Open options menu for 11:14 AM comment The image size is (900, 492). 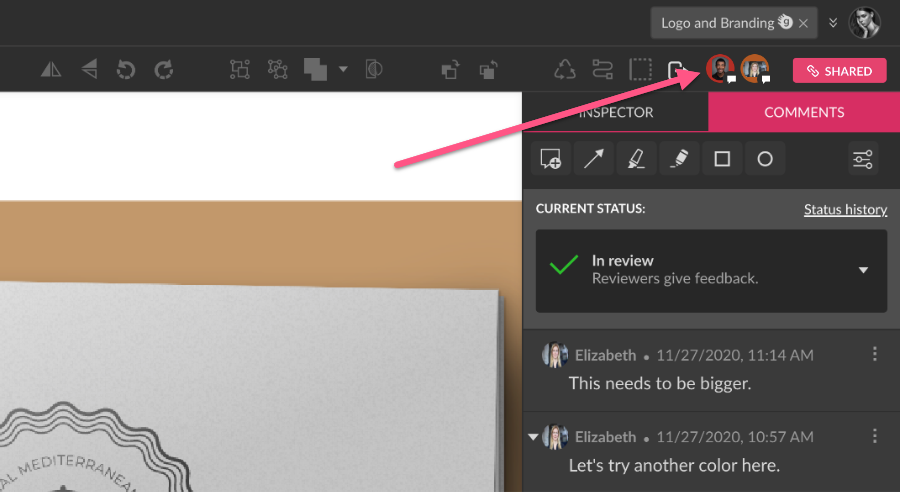coord(875,354)
